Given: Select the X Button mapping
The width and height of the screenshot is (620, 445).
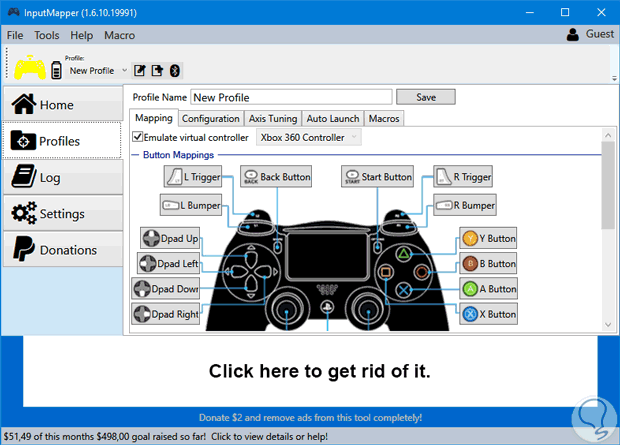Looking at the screenshot, I should pos(488,314).
